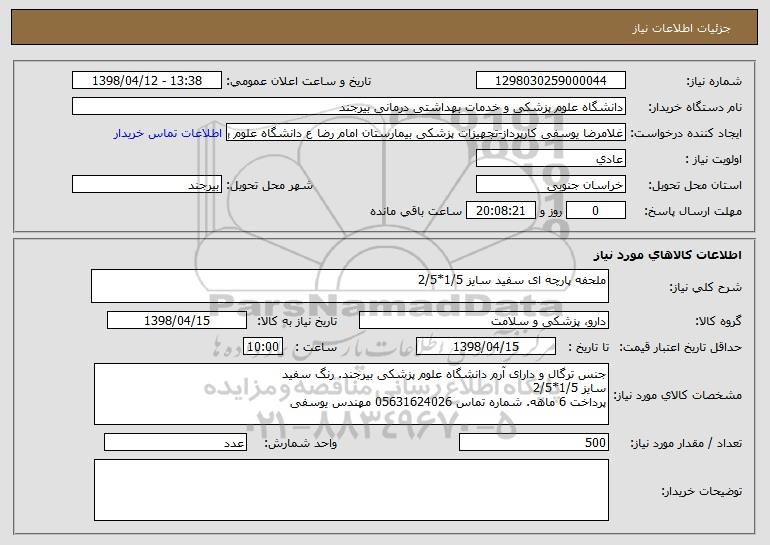Screen dimensions: 770x545
Task: Click the تاریخ و ساعت اعلان عمومی label
Action: (x=299, y=81)
